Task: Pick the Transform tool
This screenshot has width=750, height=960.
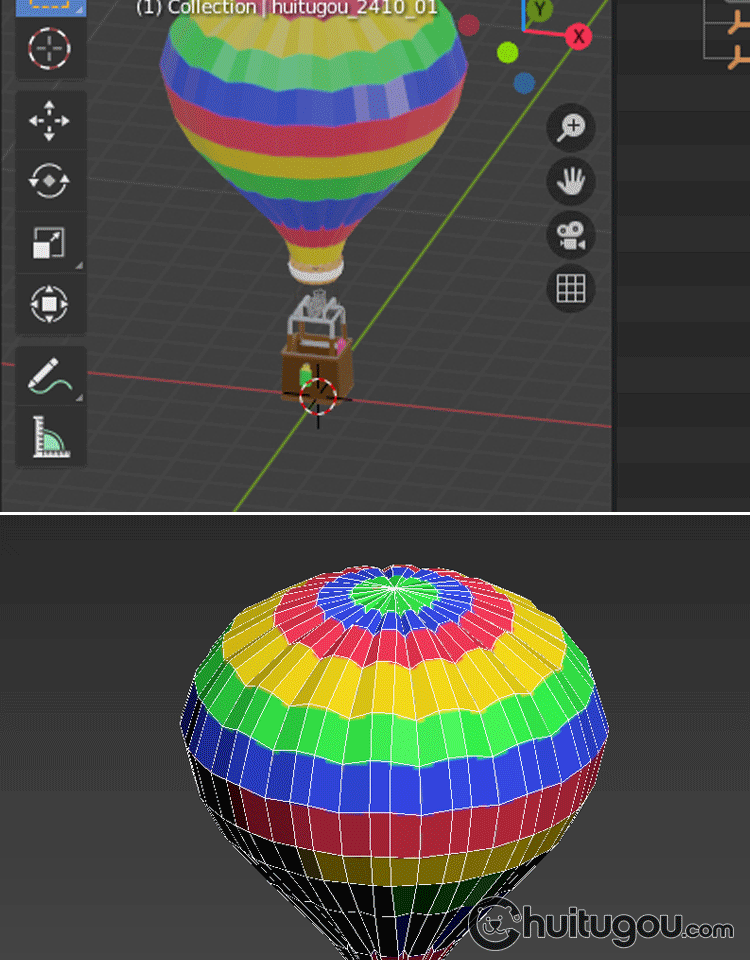Action: [x=50, y=303]
